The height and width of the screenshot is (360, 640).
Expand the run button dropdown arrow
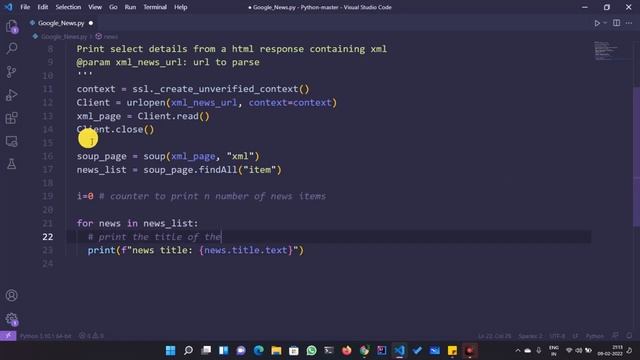pyautogui.click(x=605, y=23)
